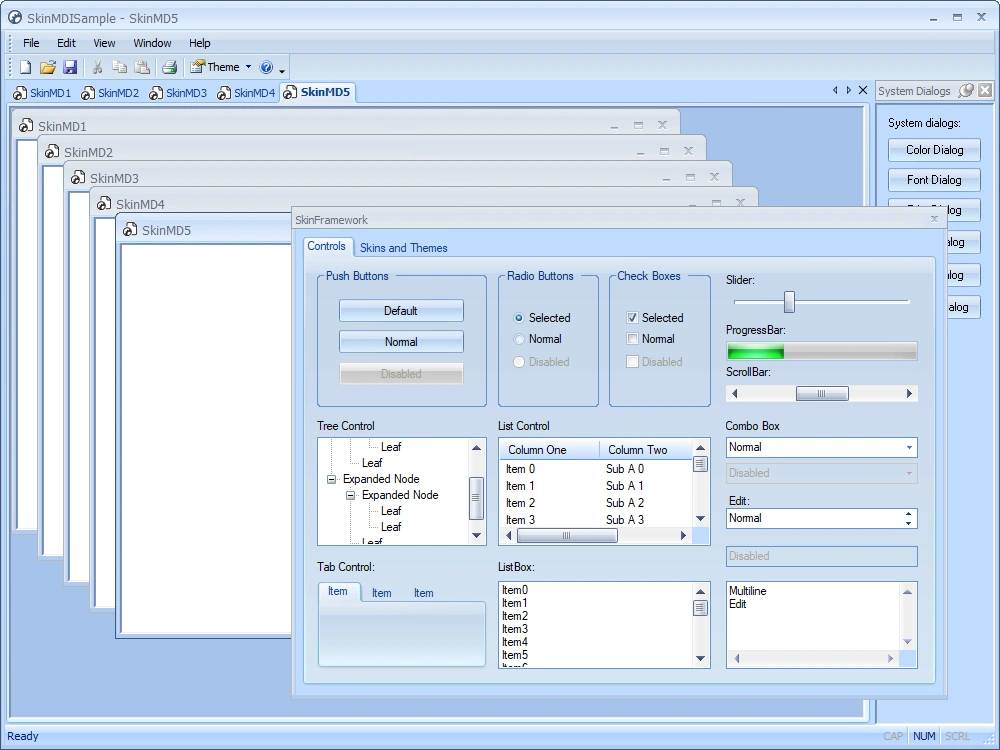Switch to the SkinMD3 document tab
This screenshot has width=1000, height=750.
click(x=178, y=92)
